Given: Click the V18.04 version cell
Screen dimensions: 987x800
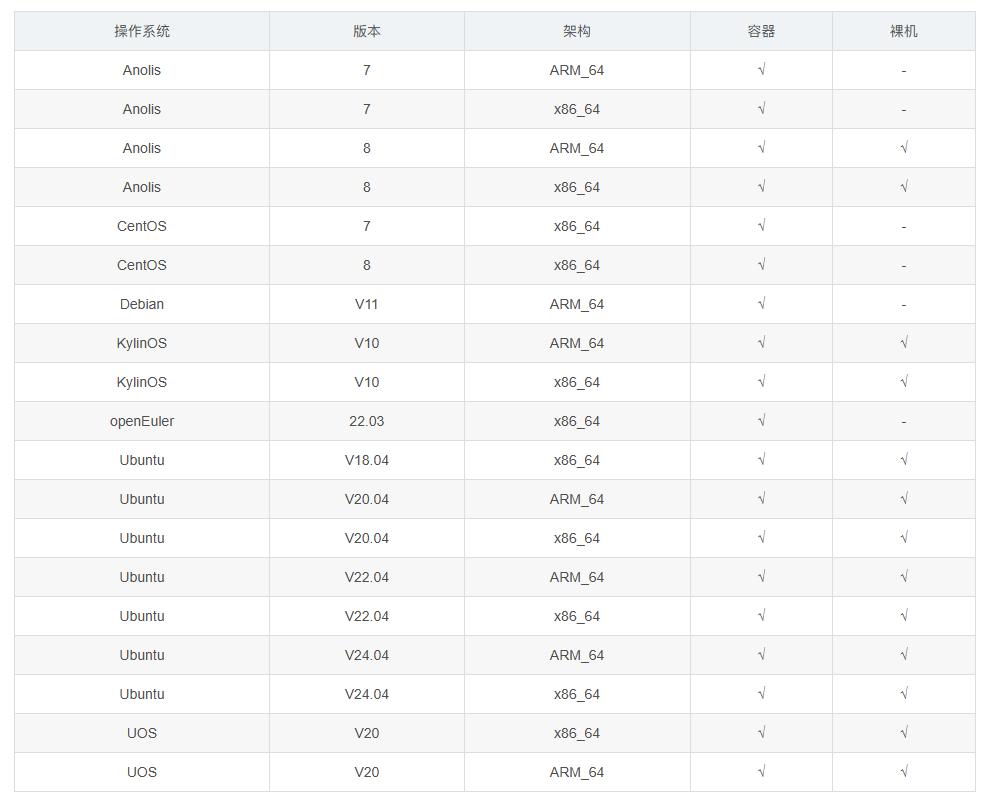Looking at the screenshot, I should [366, 461].
